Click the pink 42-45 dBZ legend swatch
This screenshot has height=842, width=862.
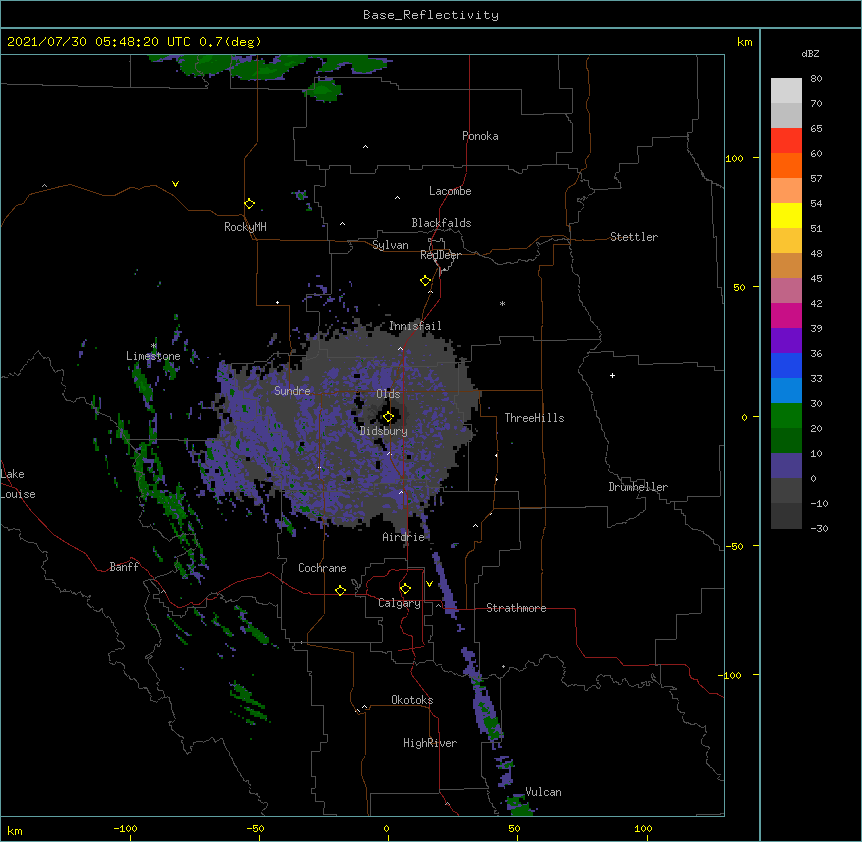point(786,291)
